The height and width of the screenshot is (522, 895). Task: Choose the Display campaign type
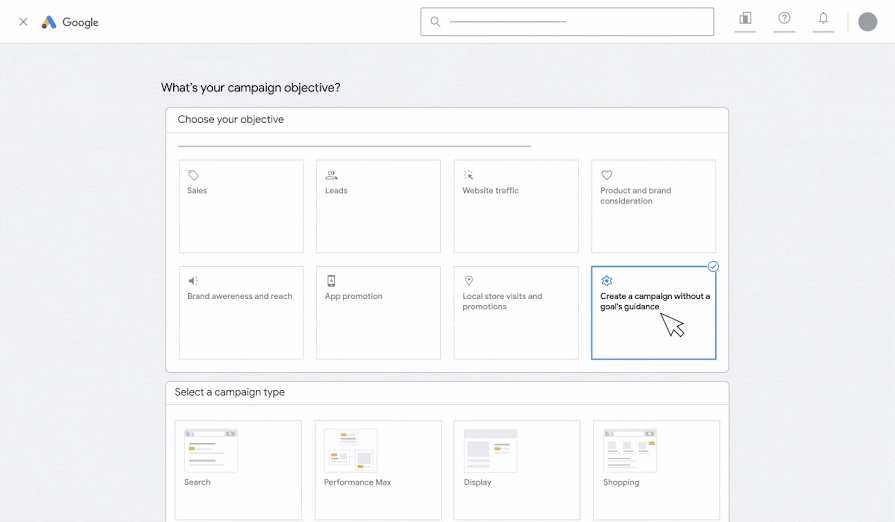[517, 470]
